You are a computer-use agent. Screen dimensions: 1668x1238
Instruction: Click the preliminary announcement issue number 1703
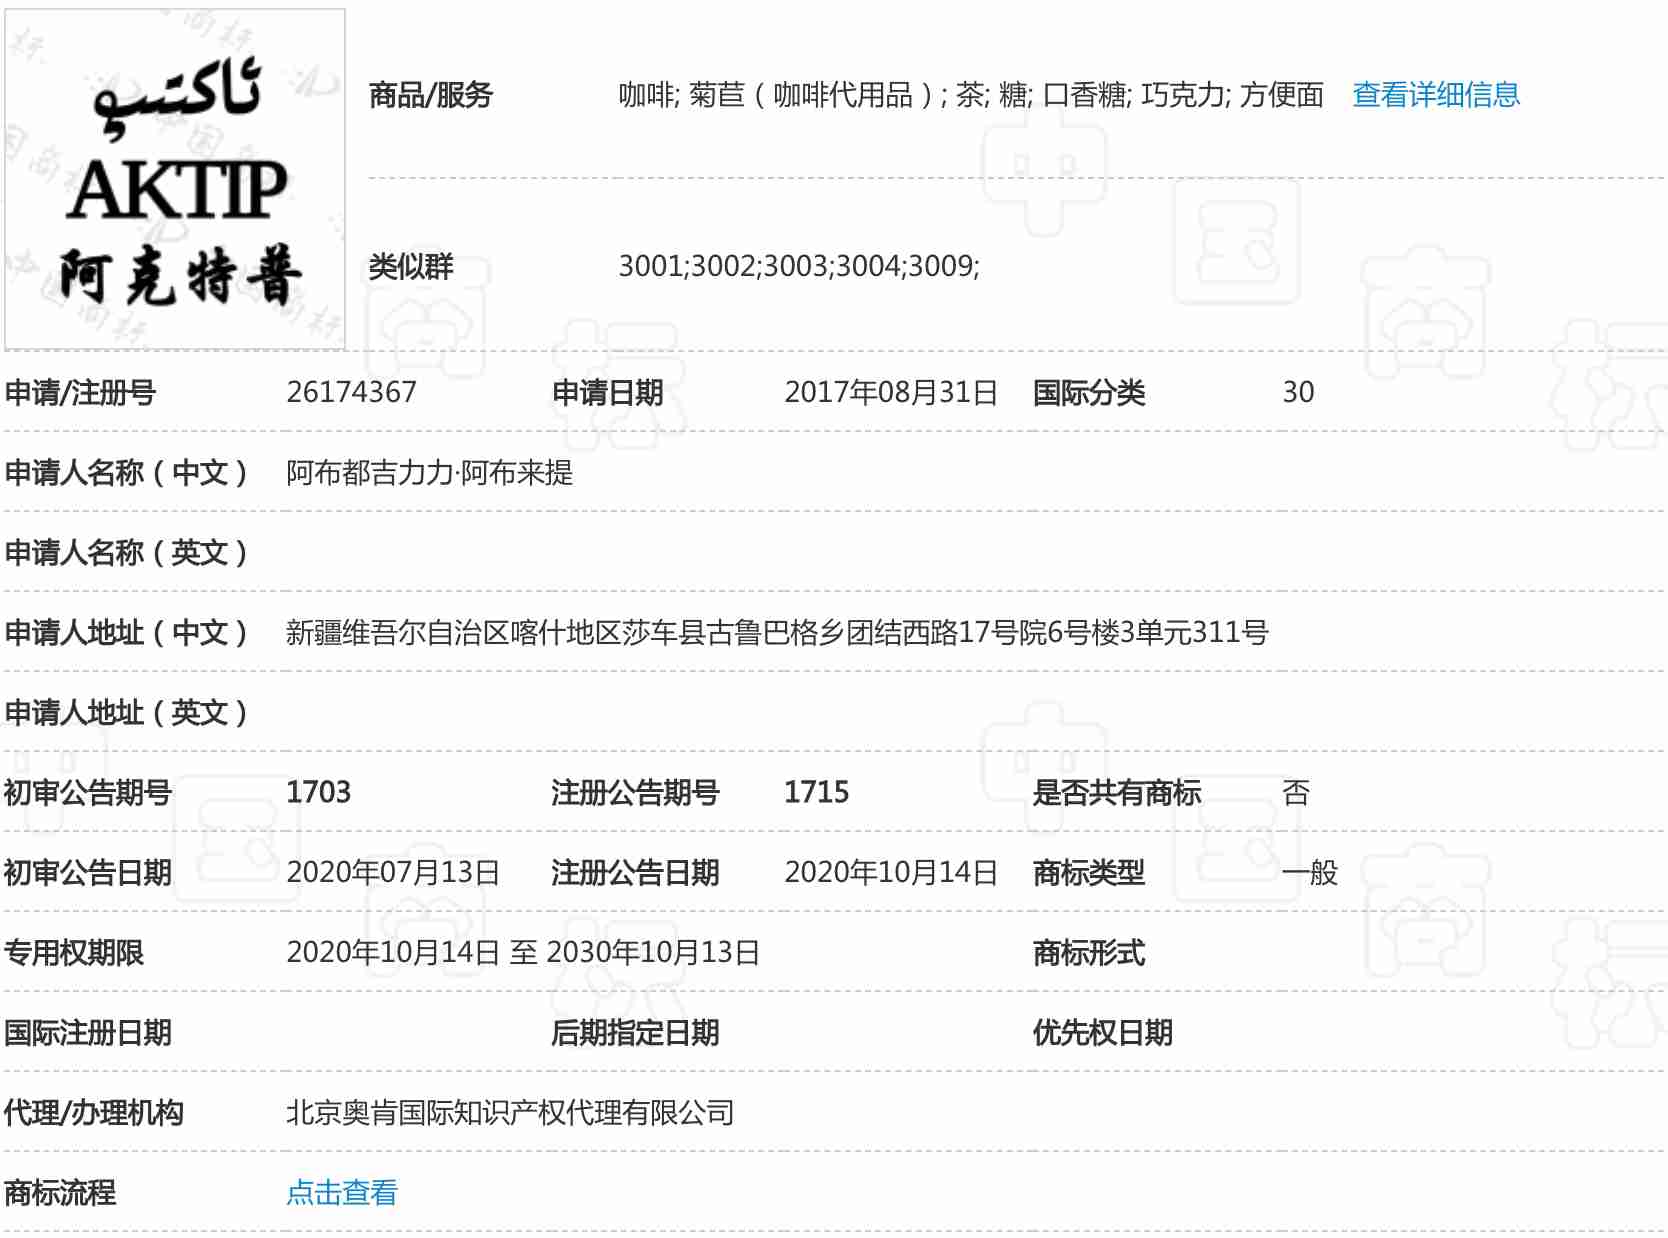click(318, 792)
